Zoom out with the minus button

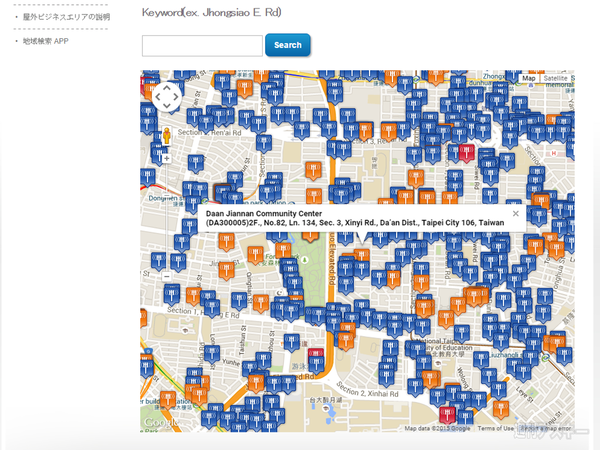click(x=166, y=276)
